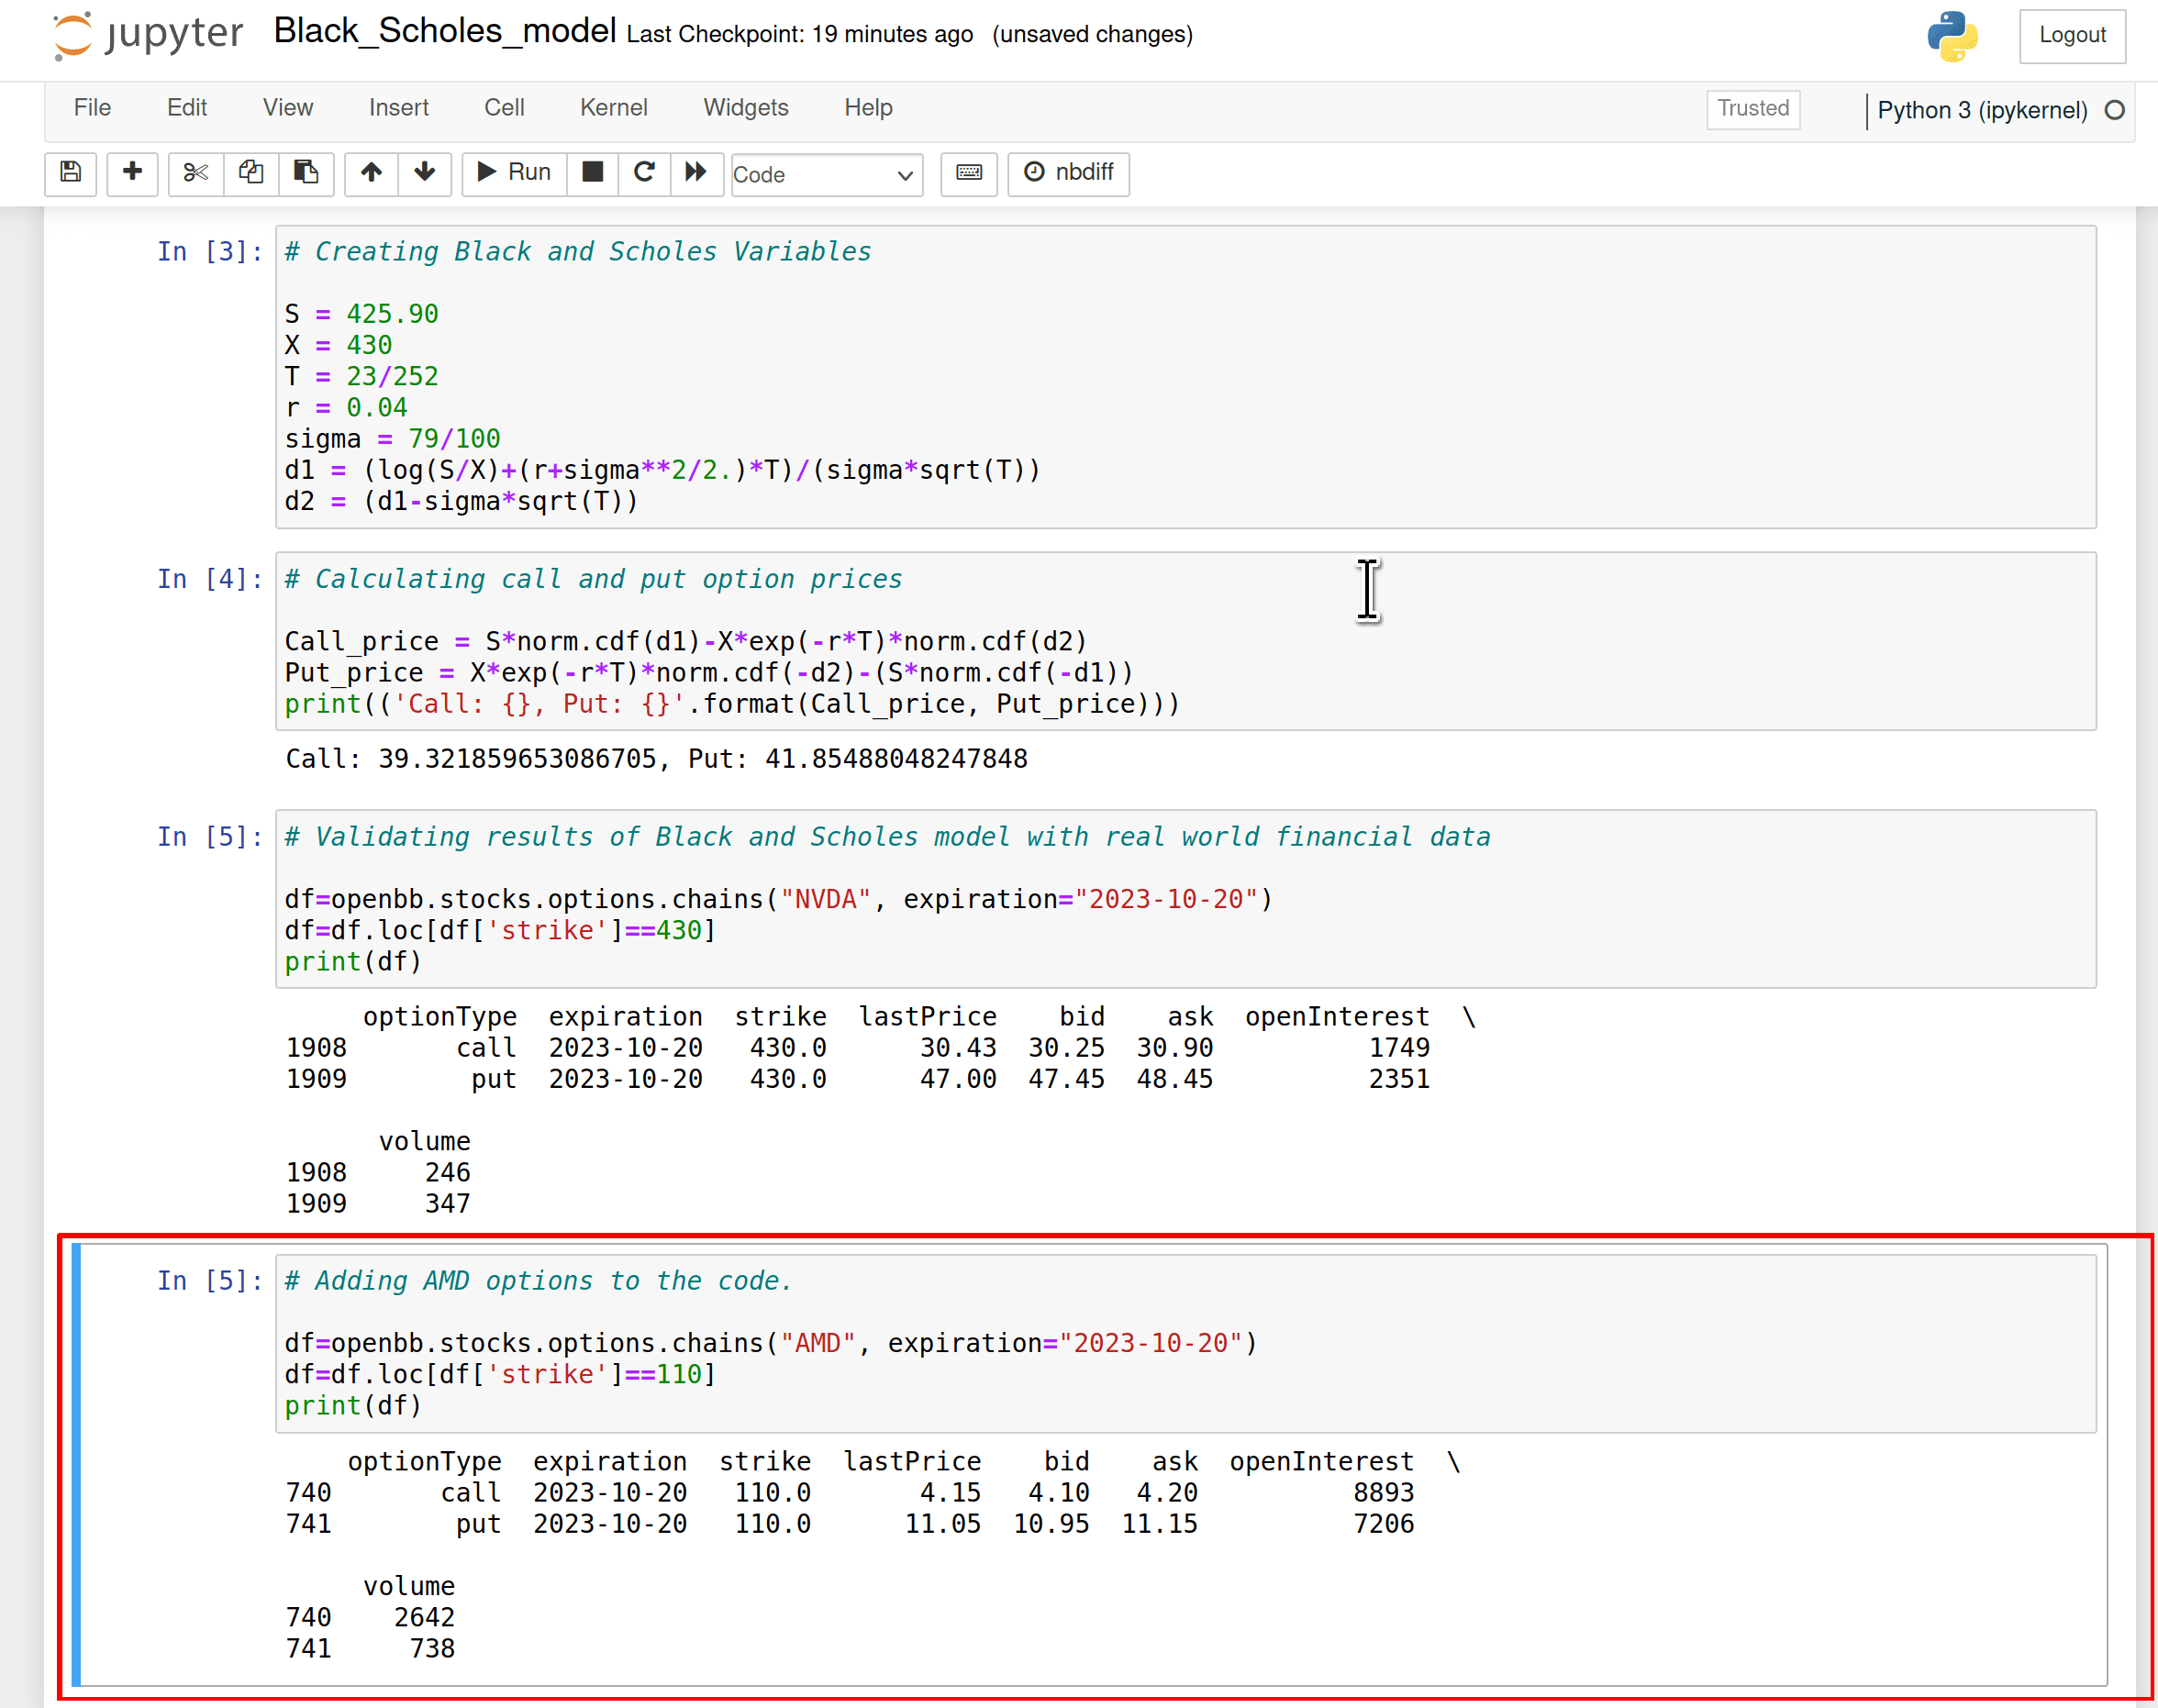
Task: Click the 'strike']==110 code line
Action: click(x=501, y=1375)
